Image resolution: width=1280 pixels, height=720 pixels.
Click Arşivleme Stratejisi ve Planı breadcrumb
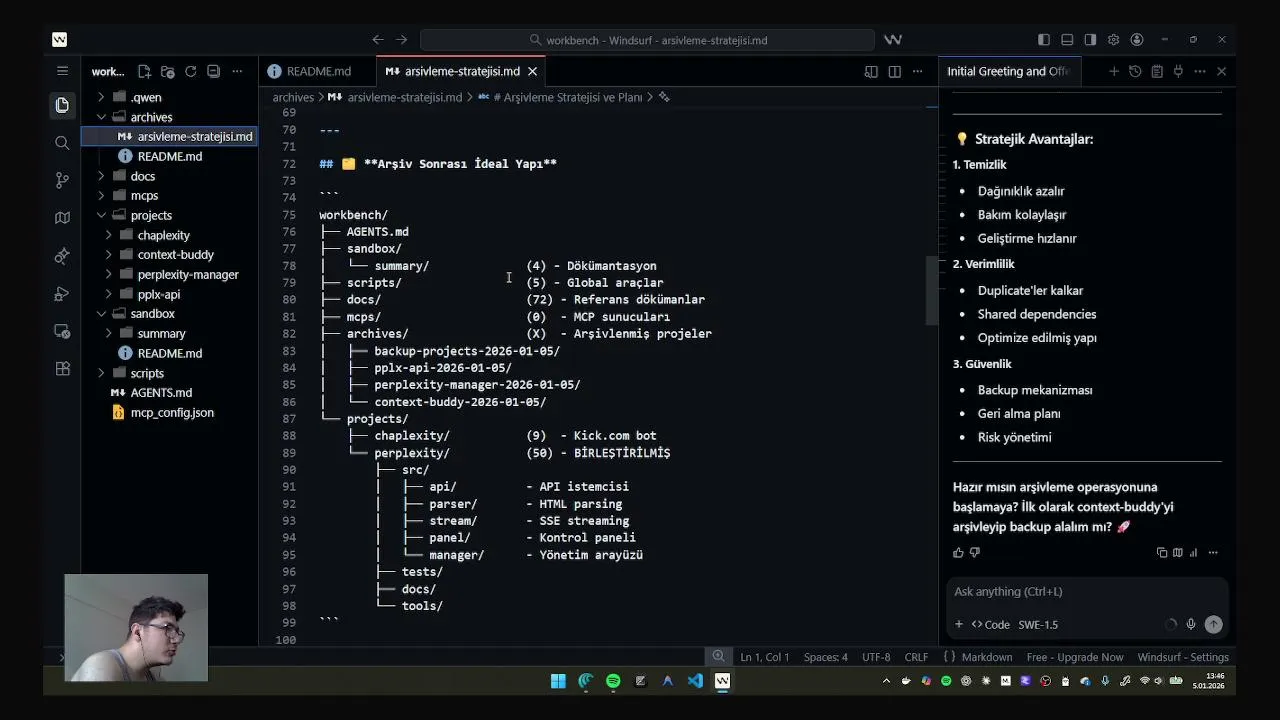pyautogui.click(x=567, y=97)
